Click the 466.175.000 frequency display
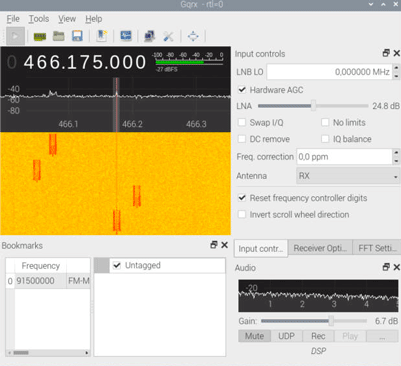Screen dimensions: 401x366 [x=85, y=62]
